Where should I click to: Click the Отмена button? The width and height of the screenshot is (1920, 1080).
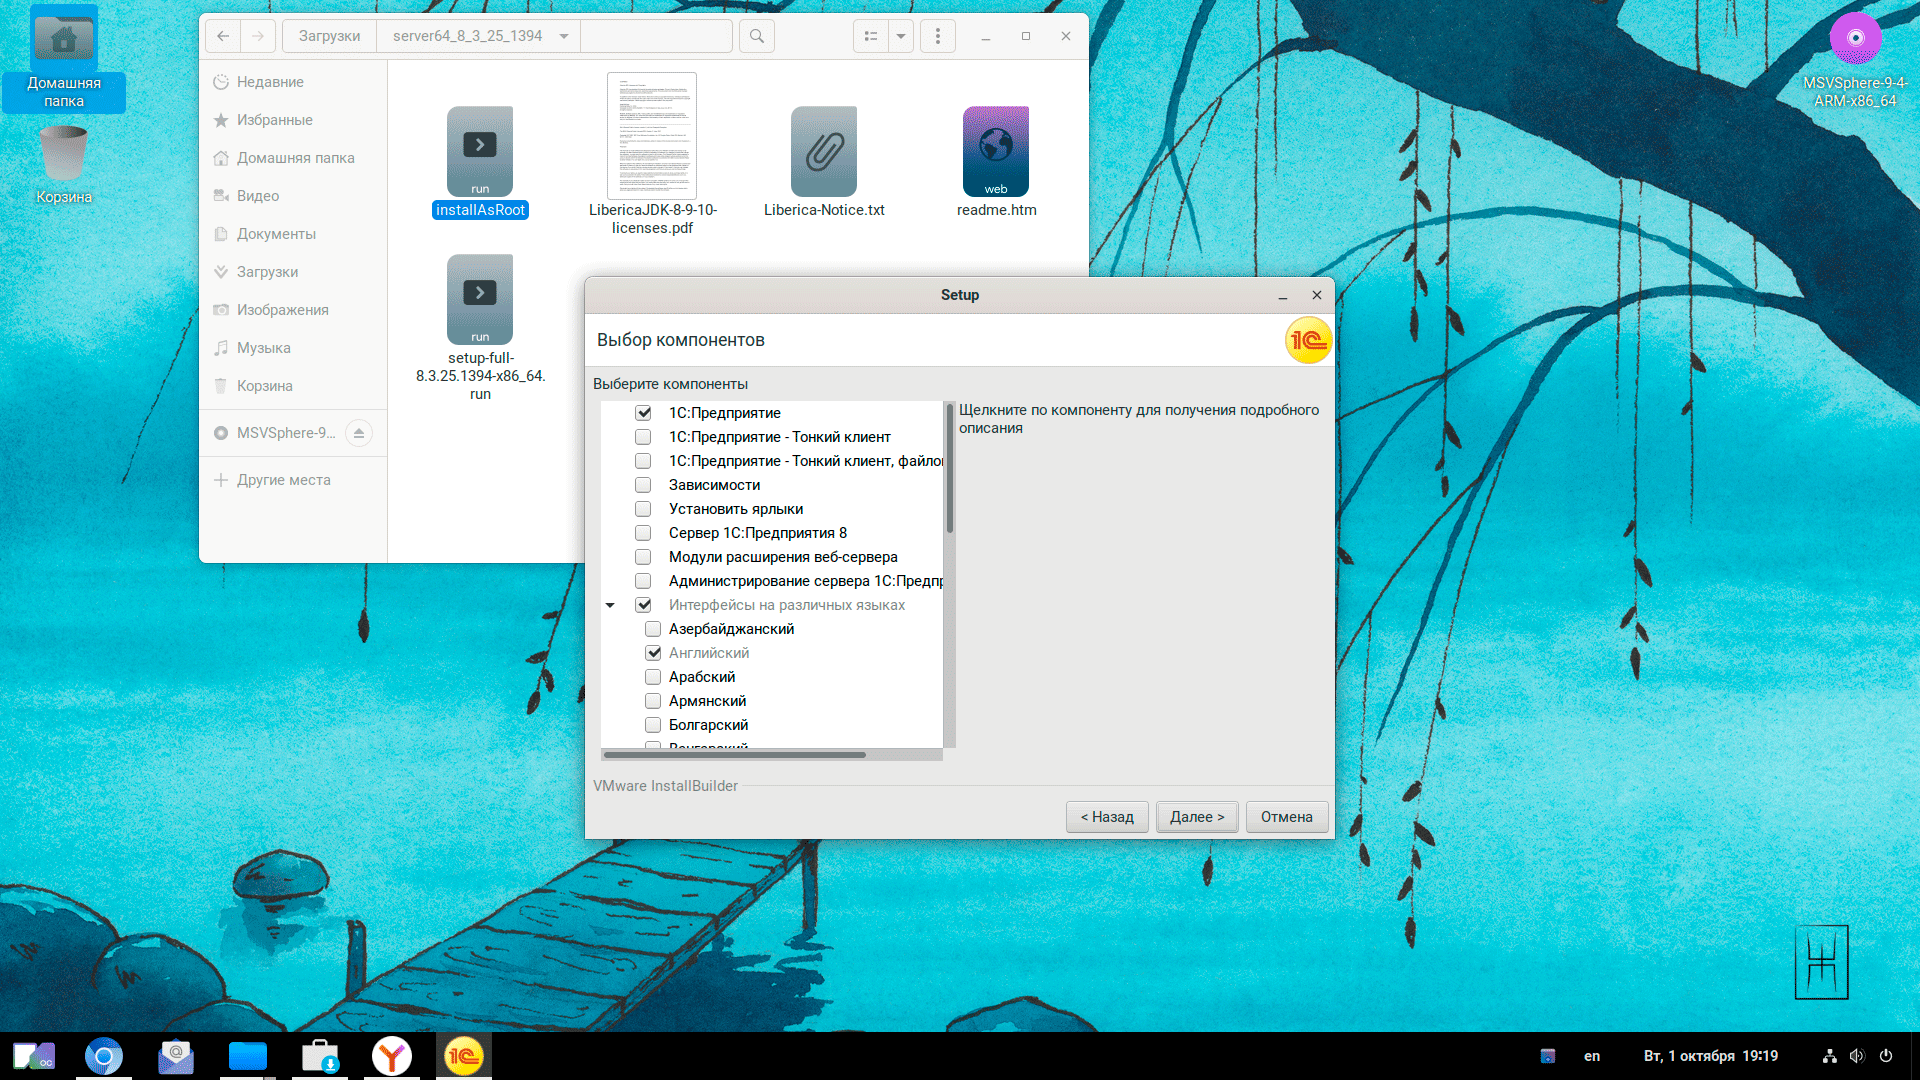point(1286,817)
